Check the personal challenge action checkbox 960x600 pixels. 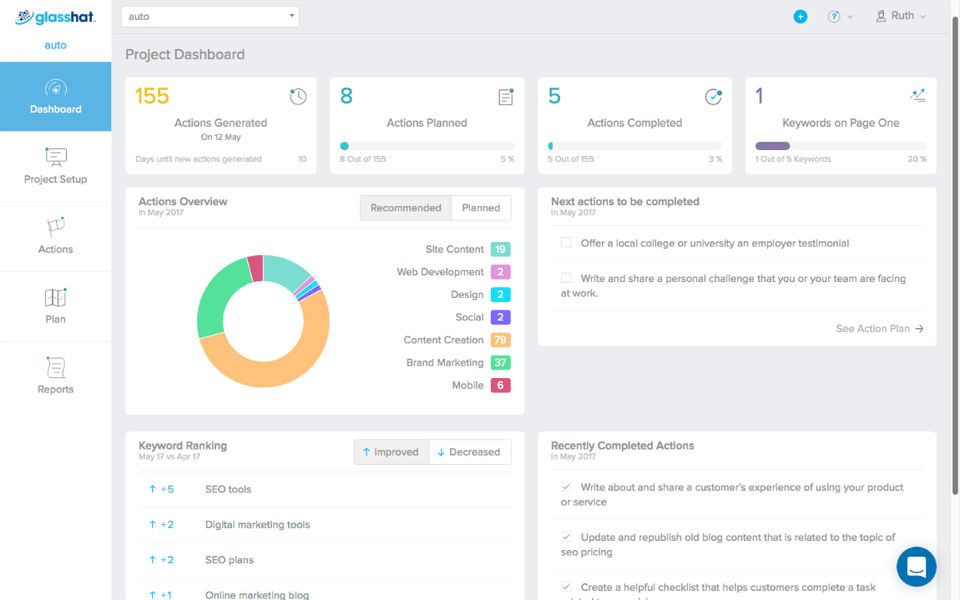[x=566, y=278]
